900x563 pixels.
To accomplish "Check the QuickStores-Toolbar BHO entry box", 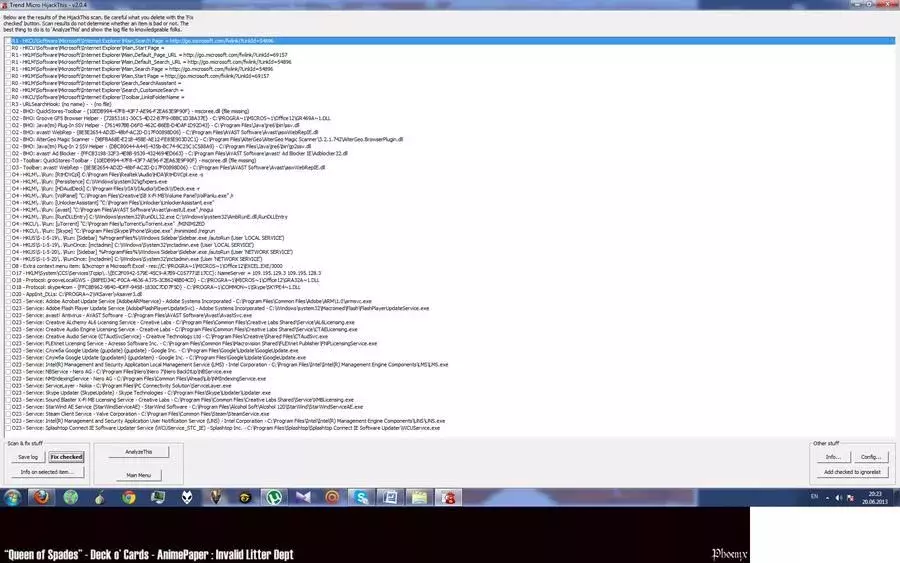I will pyautogui.click(x=8, y=111).
